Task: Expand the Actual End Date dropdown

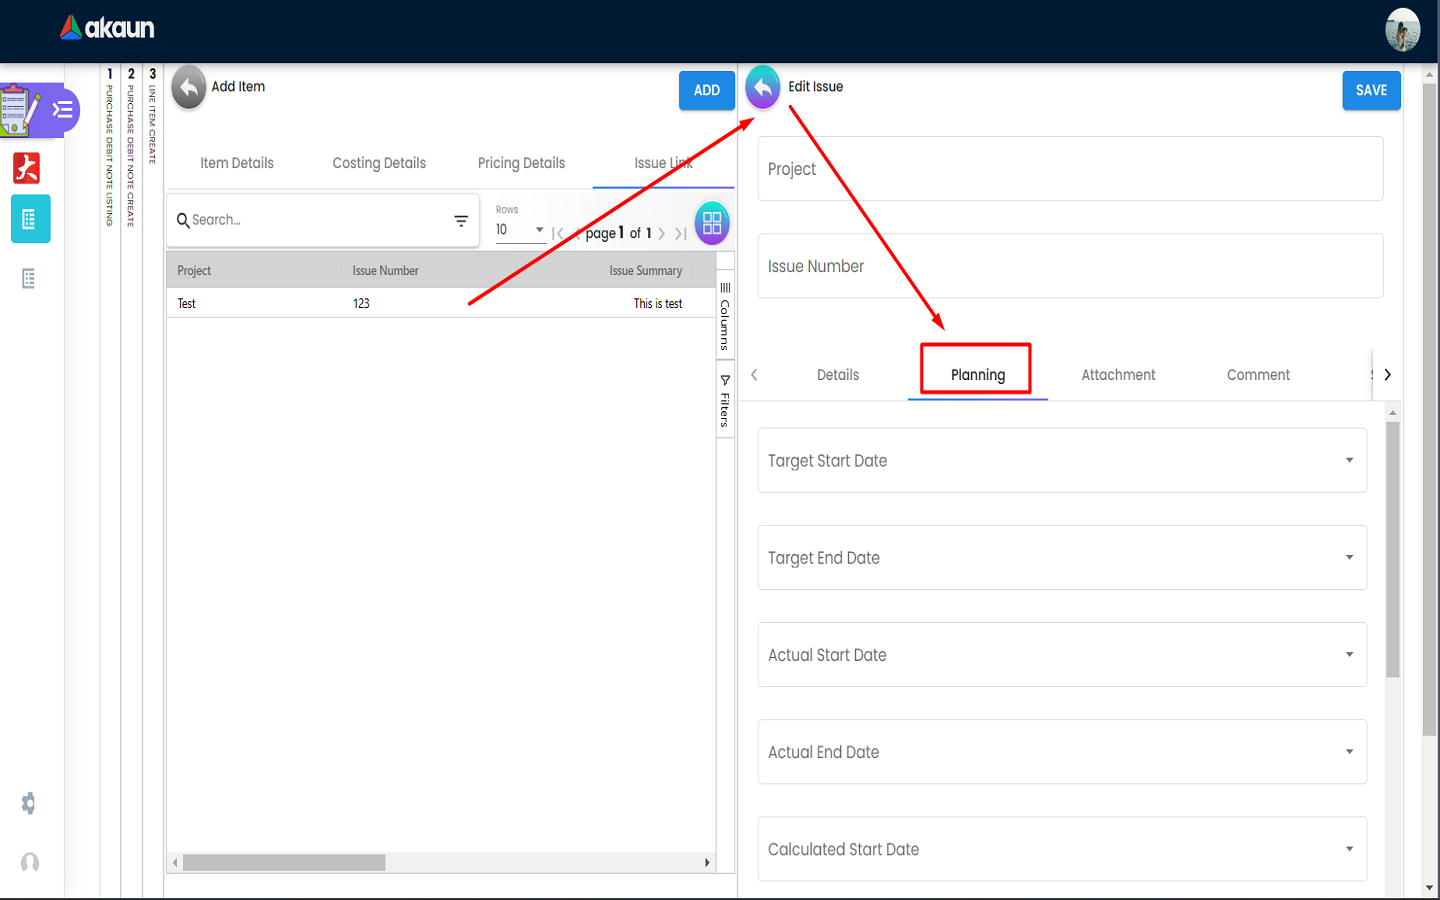Action: tap(1349, 752)
